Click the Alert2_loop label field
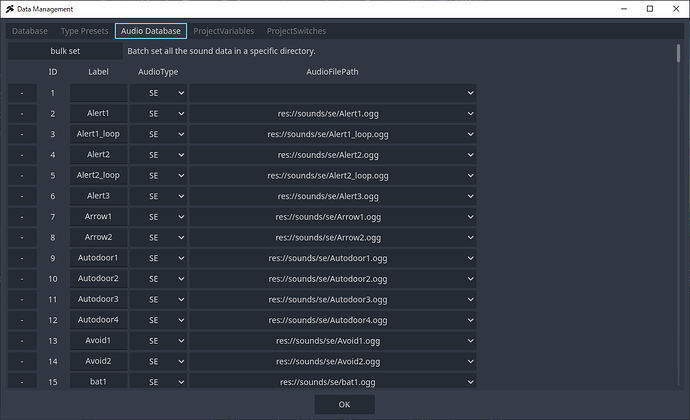This screenshot has height=420, width=690. click(98, 176)
